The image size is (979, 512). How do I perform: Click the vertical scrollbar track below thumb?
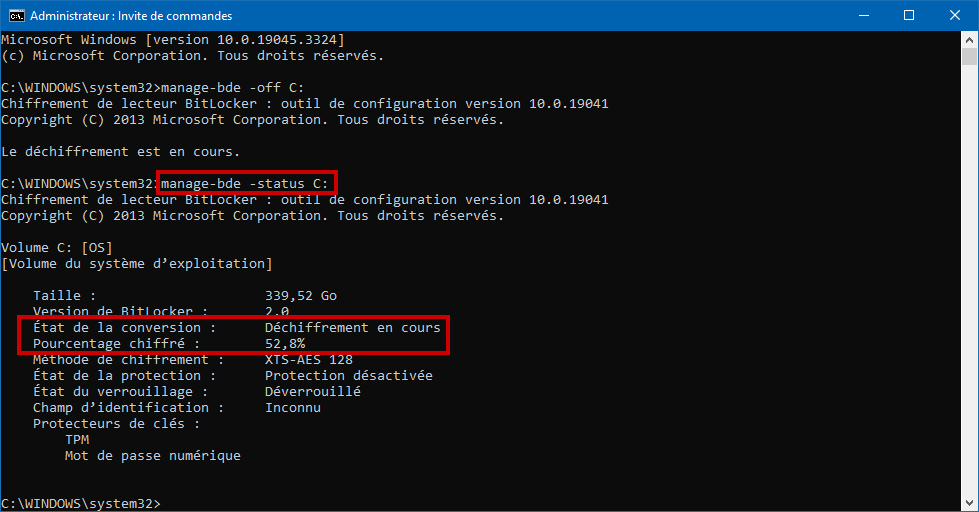(969, 281)
